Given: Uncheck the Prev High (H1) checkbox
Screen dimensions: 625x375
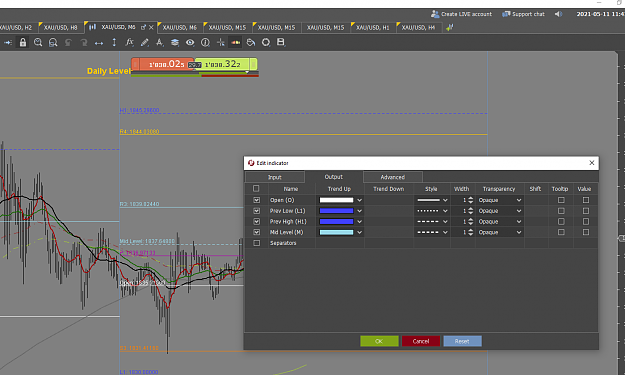Looking at the screenshot, I should coord(256,222).
